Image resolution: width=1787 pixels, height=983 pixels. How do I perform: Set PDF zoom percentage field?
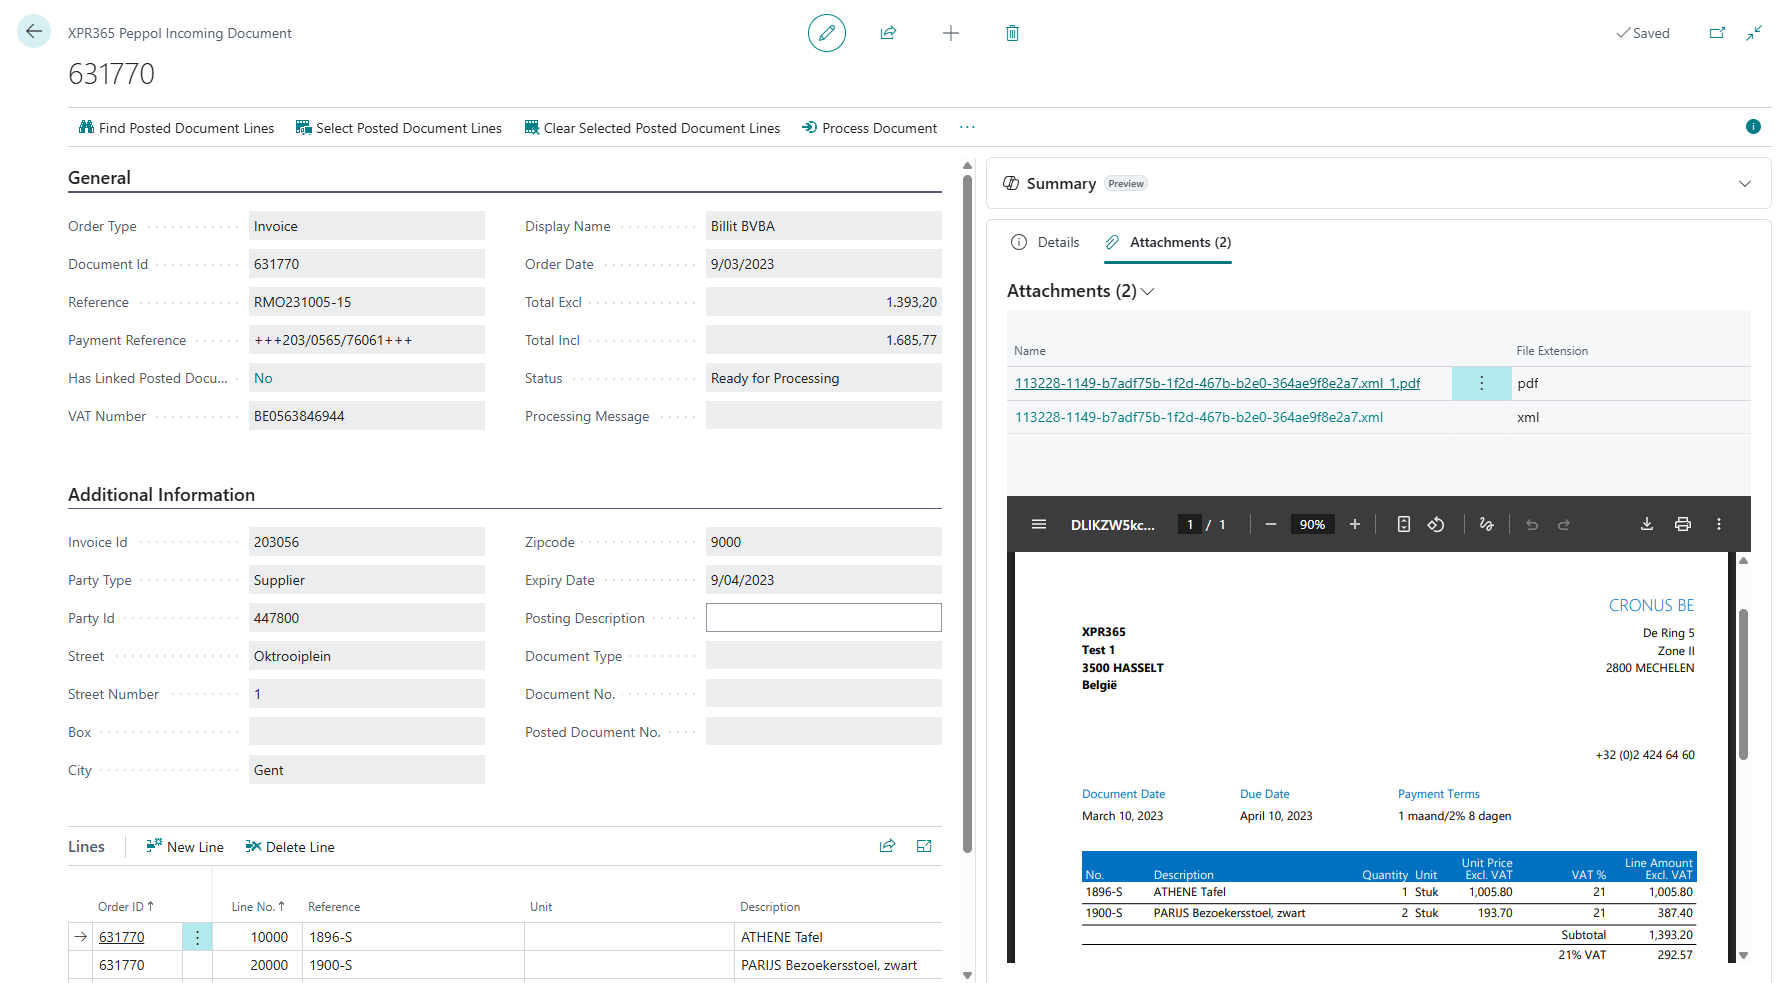(1312, 524)
